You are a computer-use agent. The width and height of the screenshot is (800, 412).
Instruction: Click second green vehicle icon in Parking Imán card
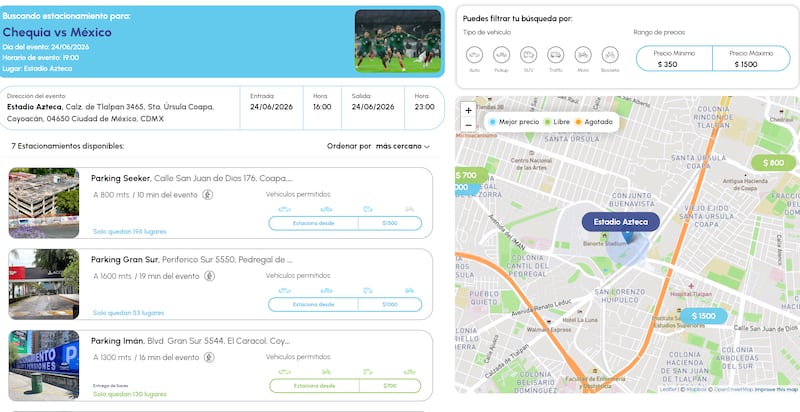327,372
